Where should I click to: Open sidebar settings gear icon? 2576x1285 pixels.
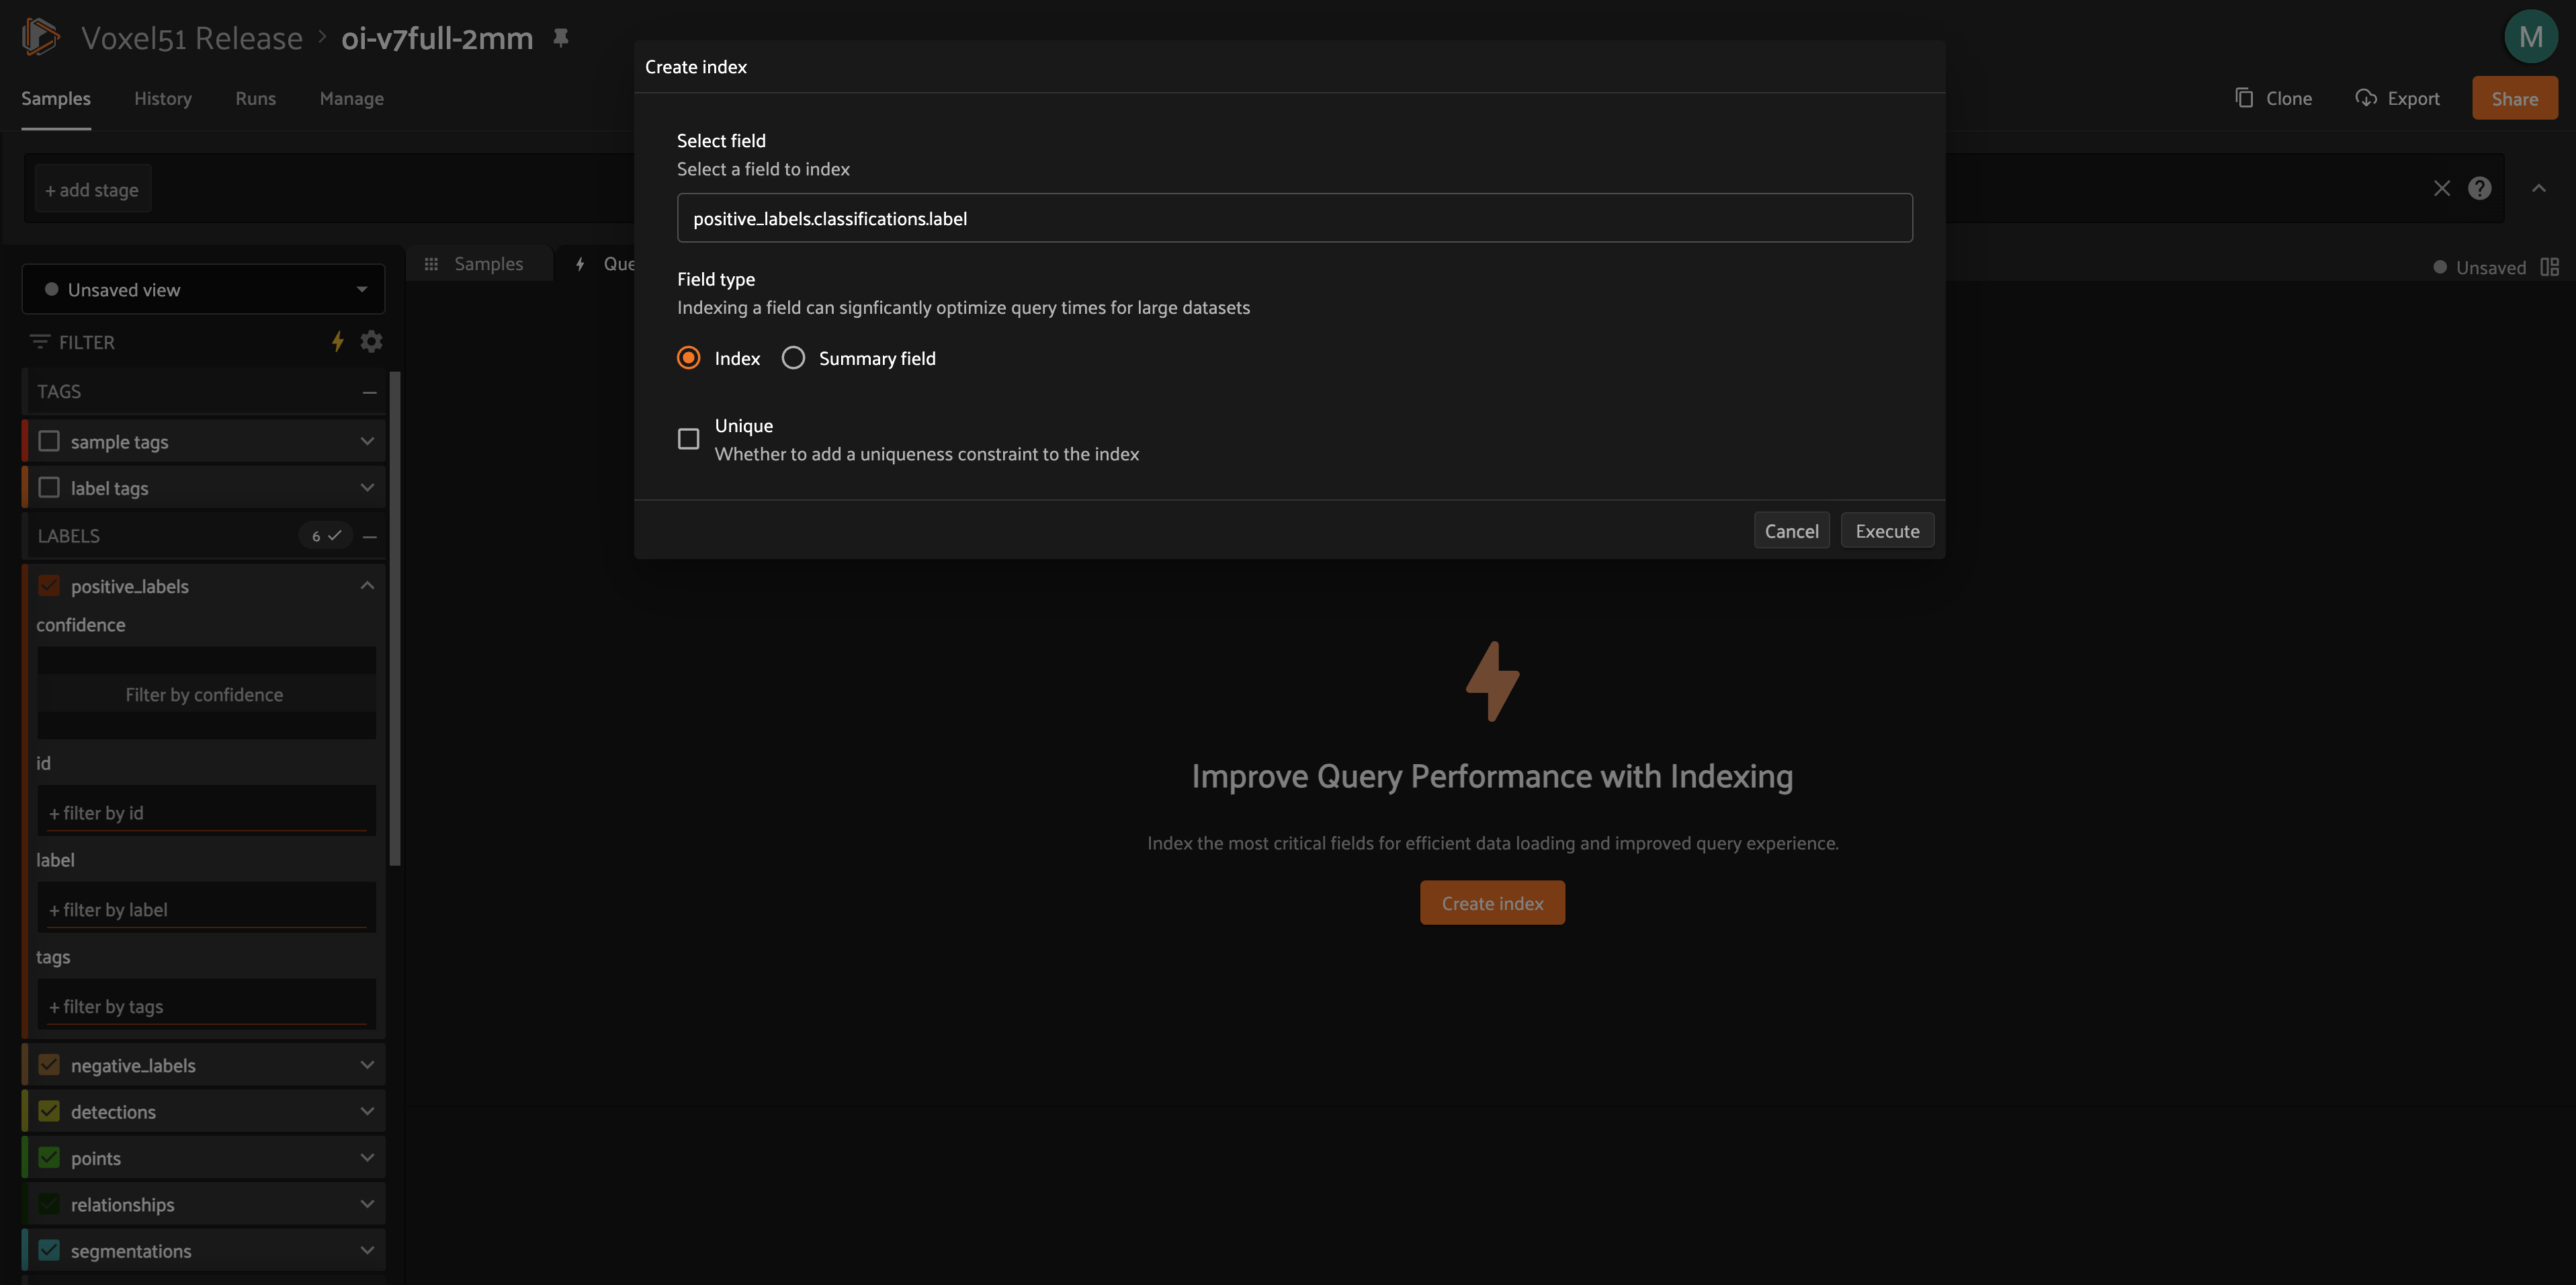[x=371, y=342]
